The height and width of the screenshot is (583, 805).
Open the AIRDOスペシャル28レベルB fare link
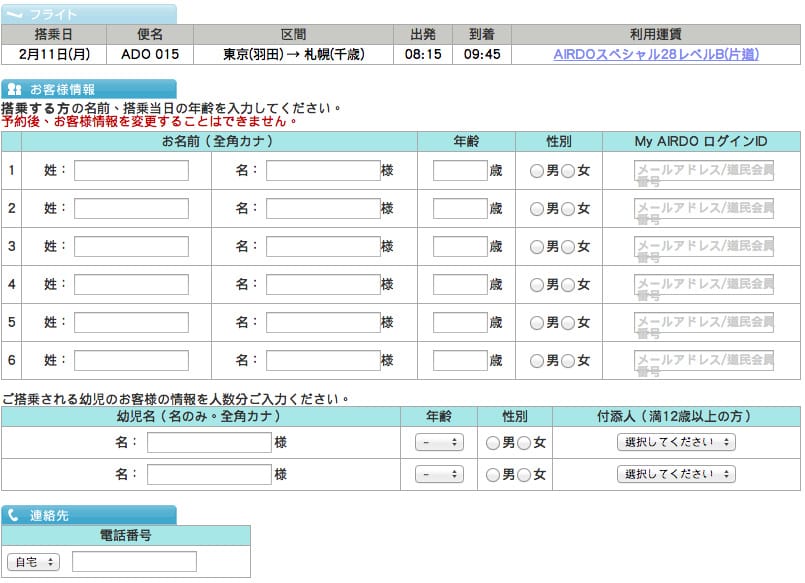tap(654, 57)
